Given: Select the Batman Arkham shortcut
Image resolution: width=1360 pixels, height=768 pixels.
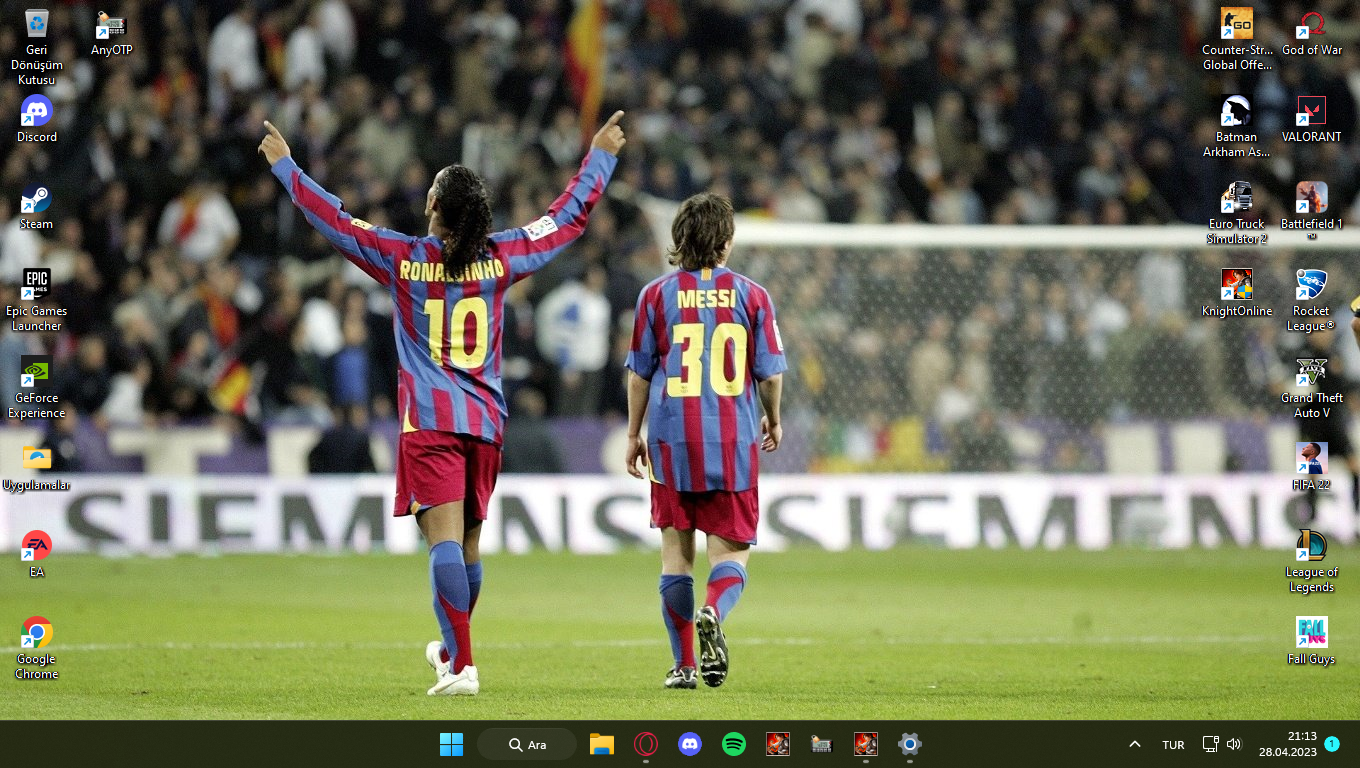Looking at the screenshot, I should [1237, 126].
